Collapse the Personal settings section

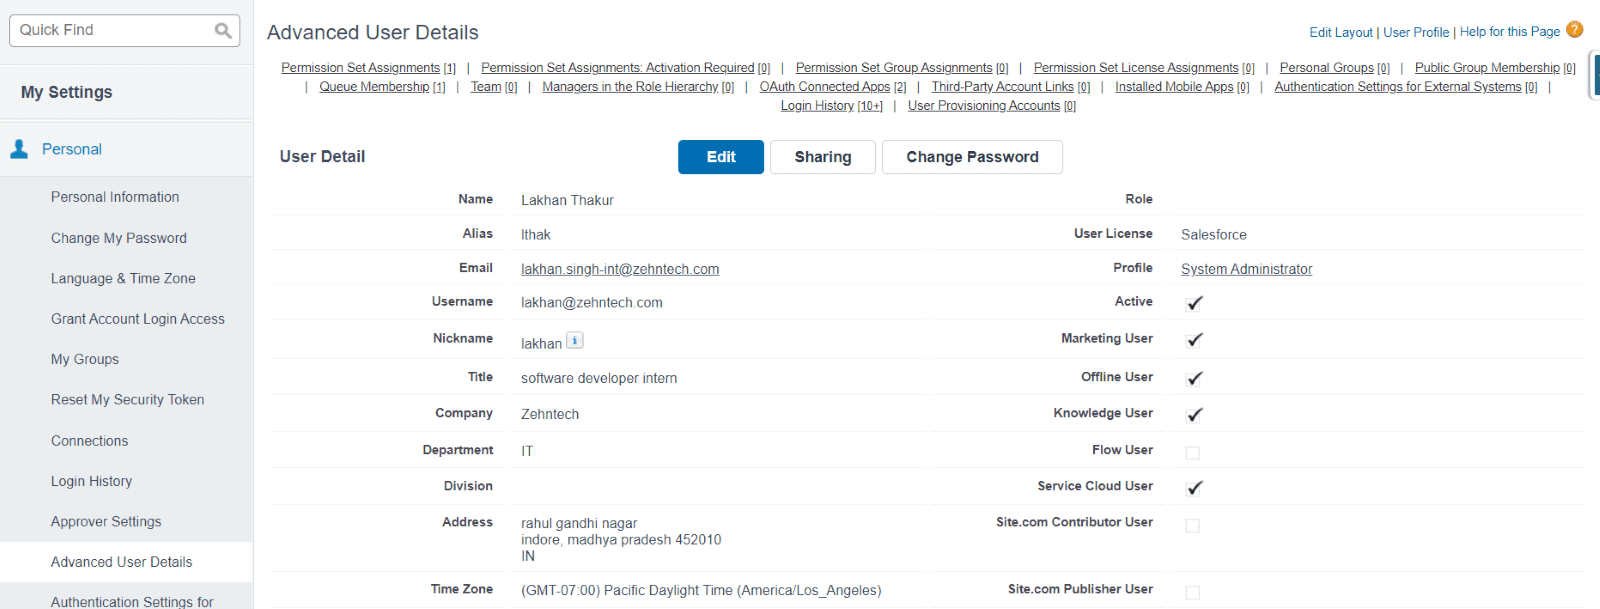tap(72, 149)
